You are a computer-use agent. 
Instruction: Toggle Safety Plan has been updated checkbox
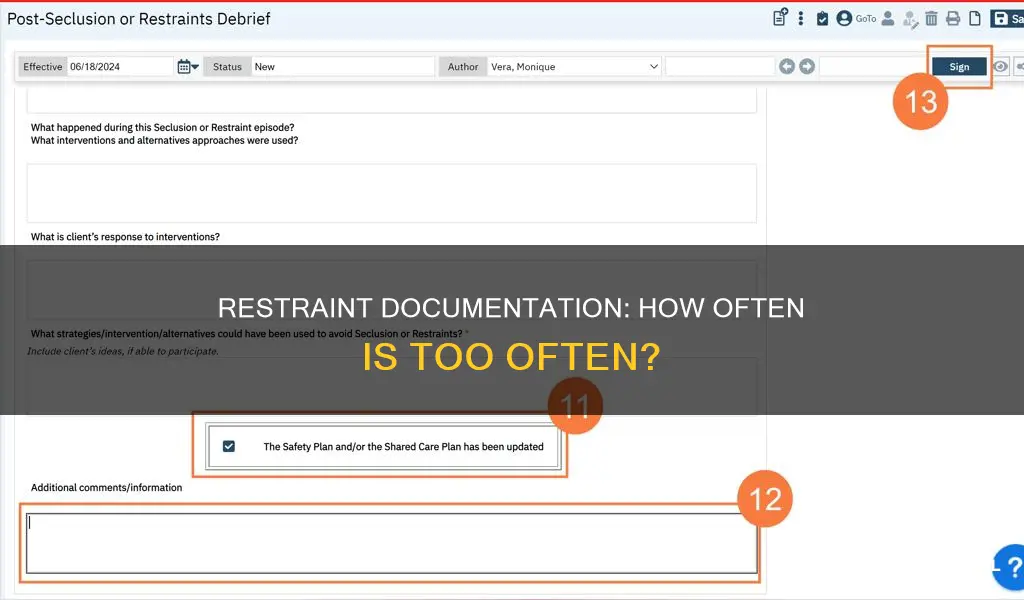229,447
